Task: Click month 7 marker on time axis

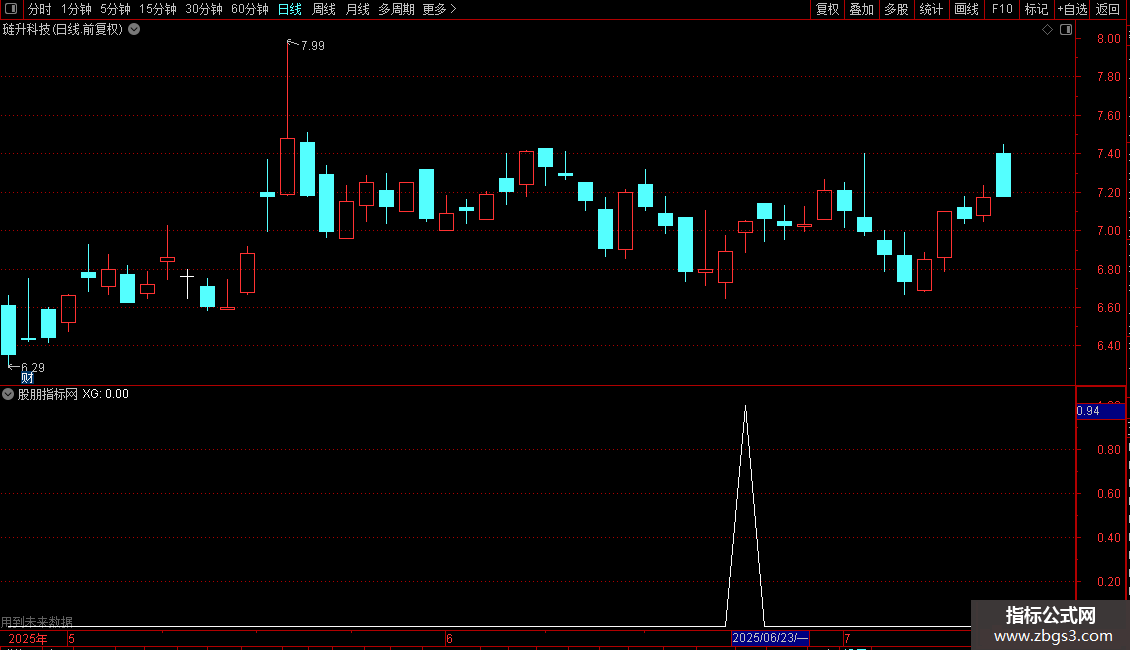Action: point(847,639)
